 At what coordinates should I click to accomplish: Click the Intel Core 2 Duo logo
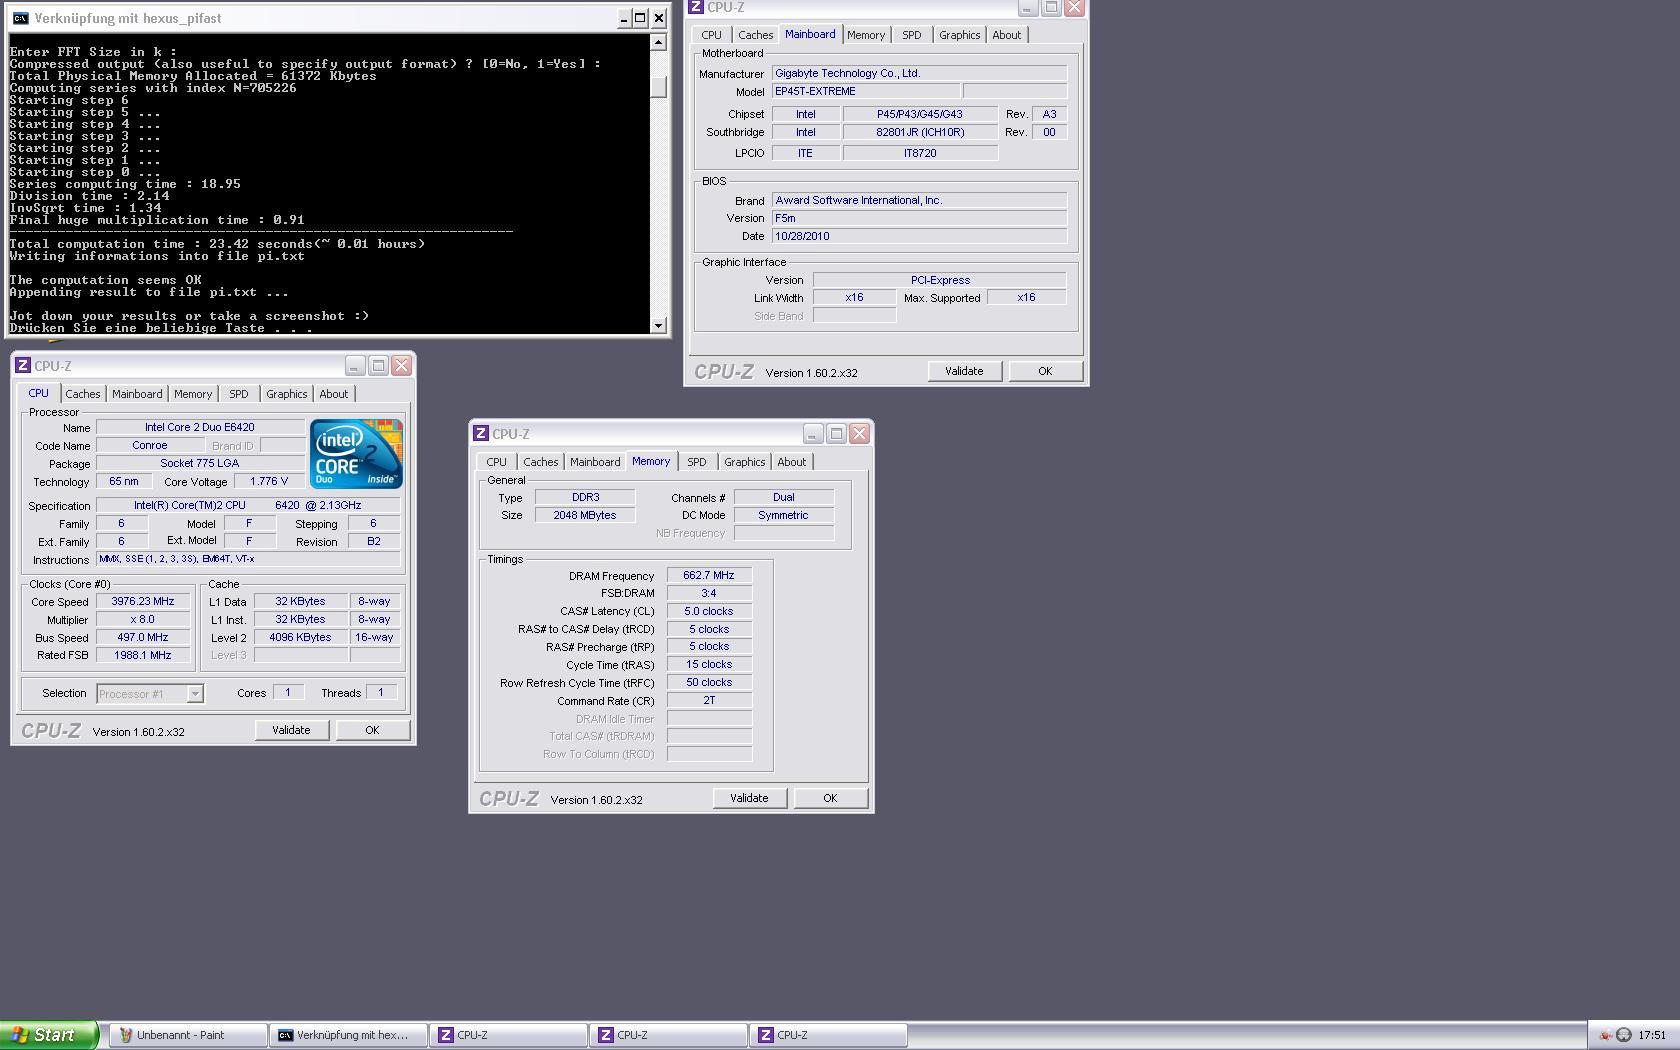pos(356,454)
